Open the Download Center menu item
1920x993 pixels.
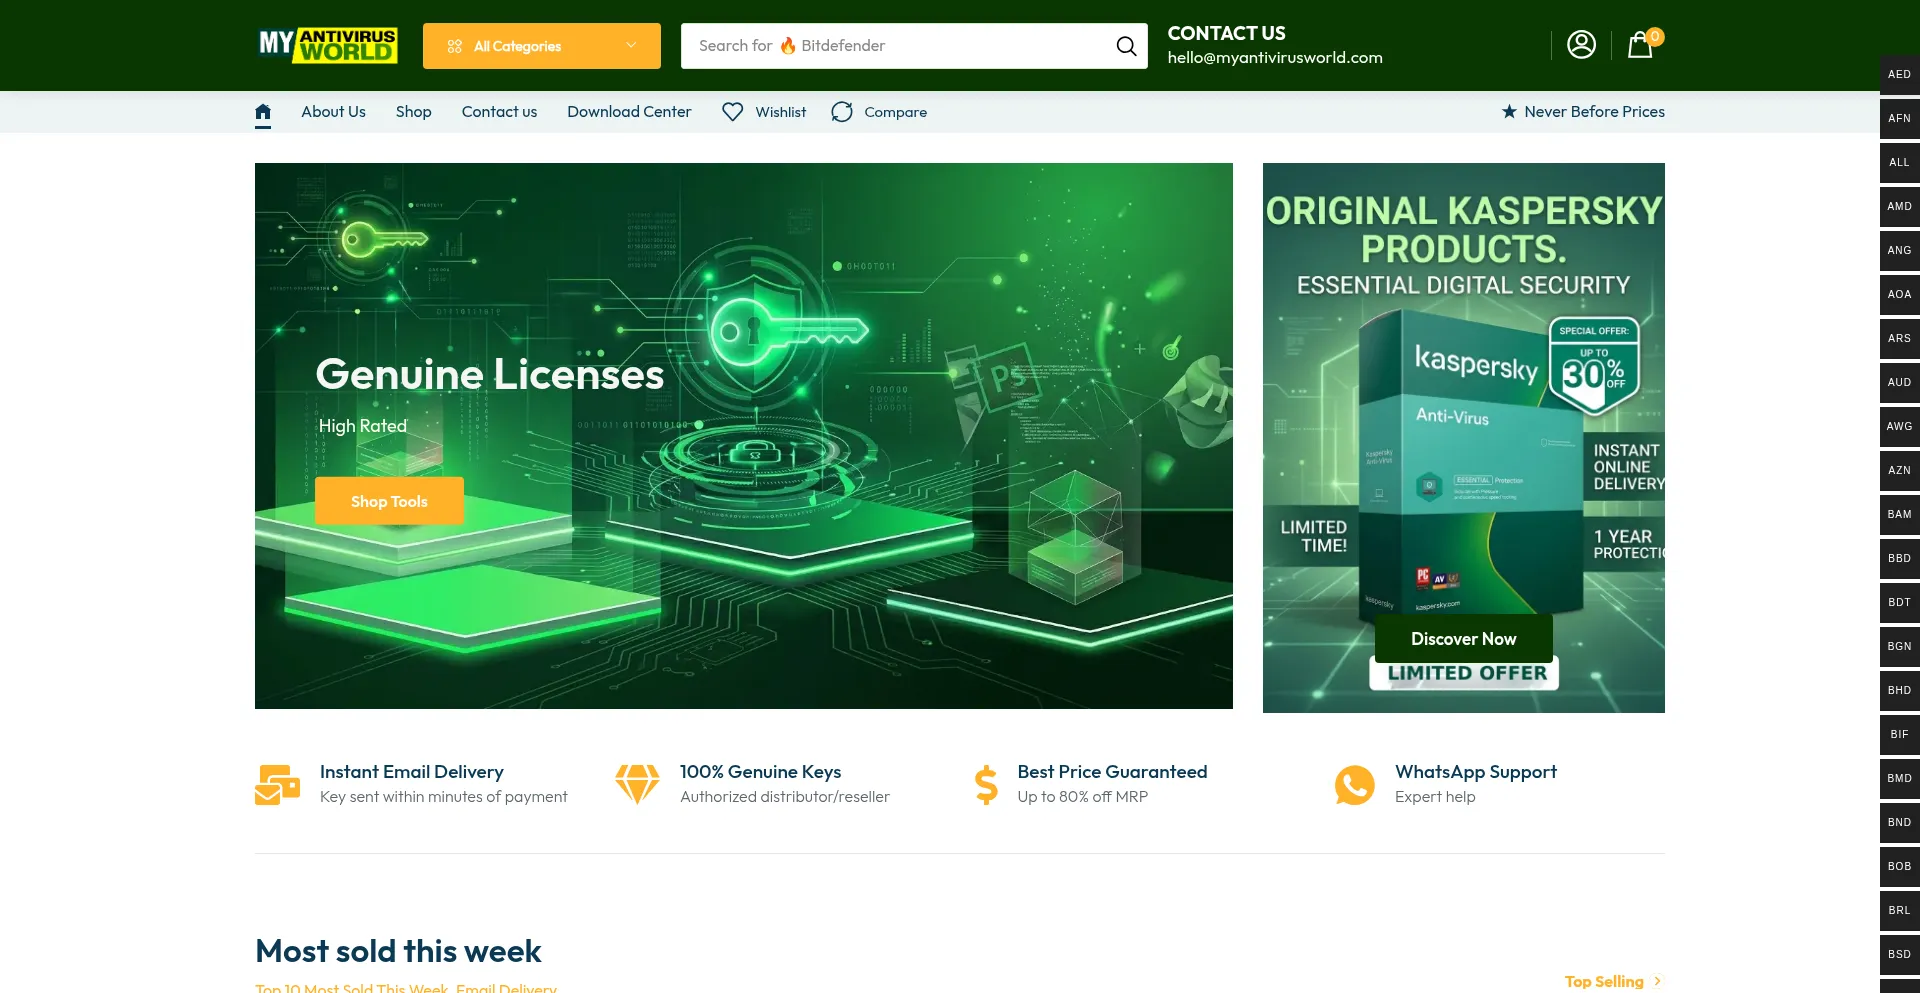629,112
